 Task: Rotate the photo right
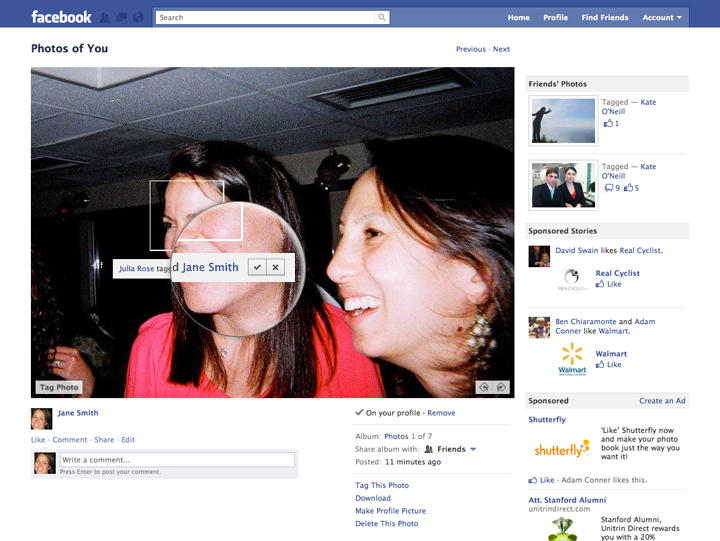[501, 387]
